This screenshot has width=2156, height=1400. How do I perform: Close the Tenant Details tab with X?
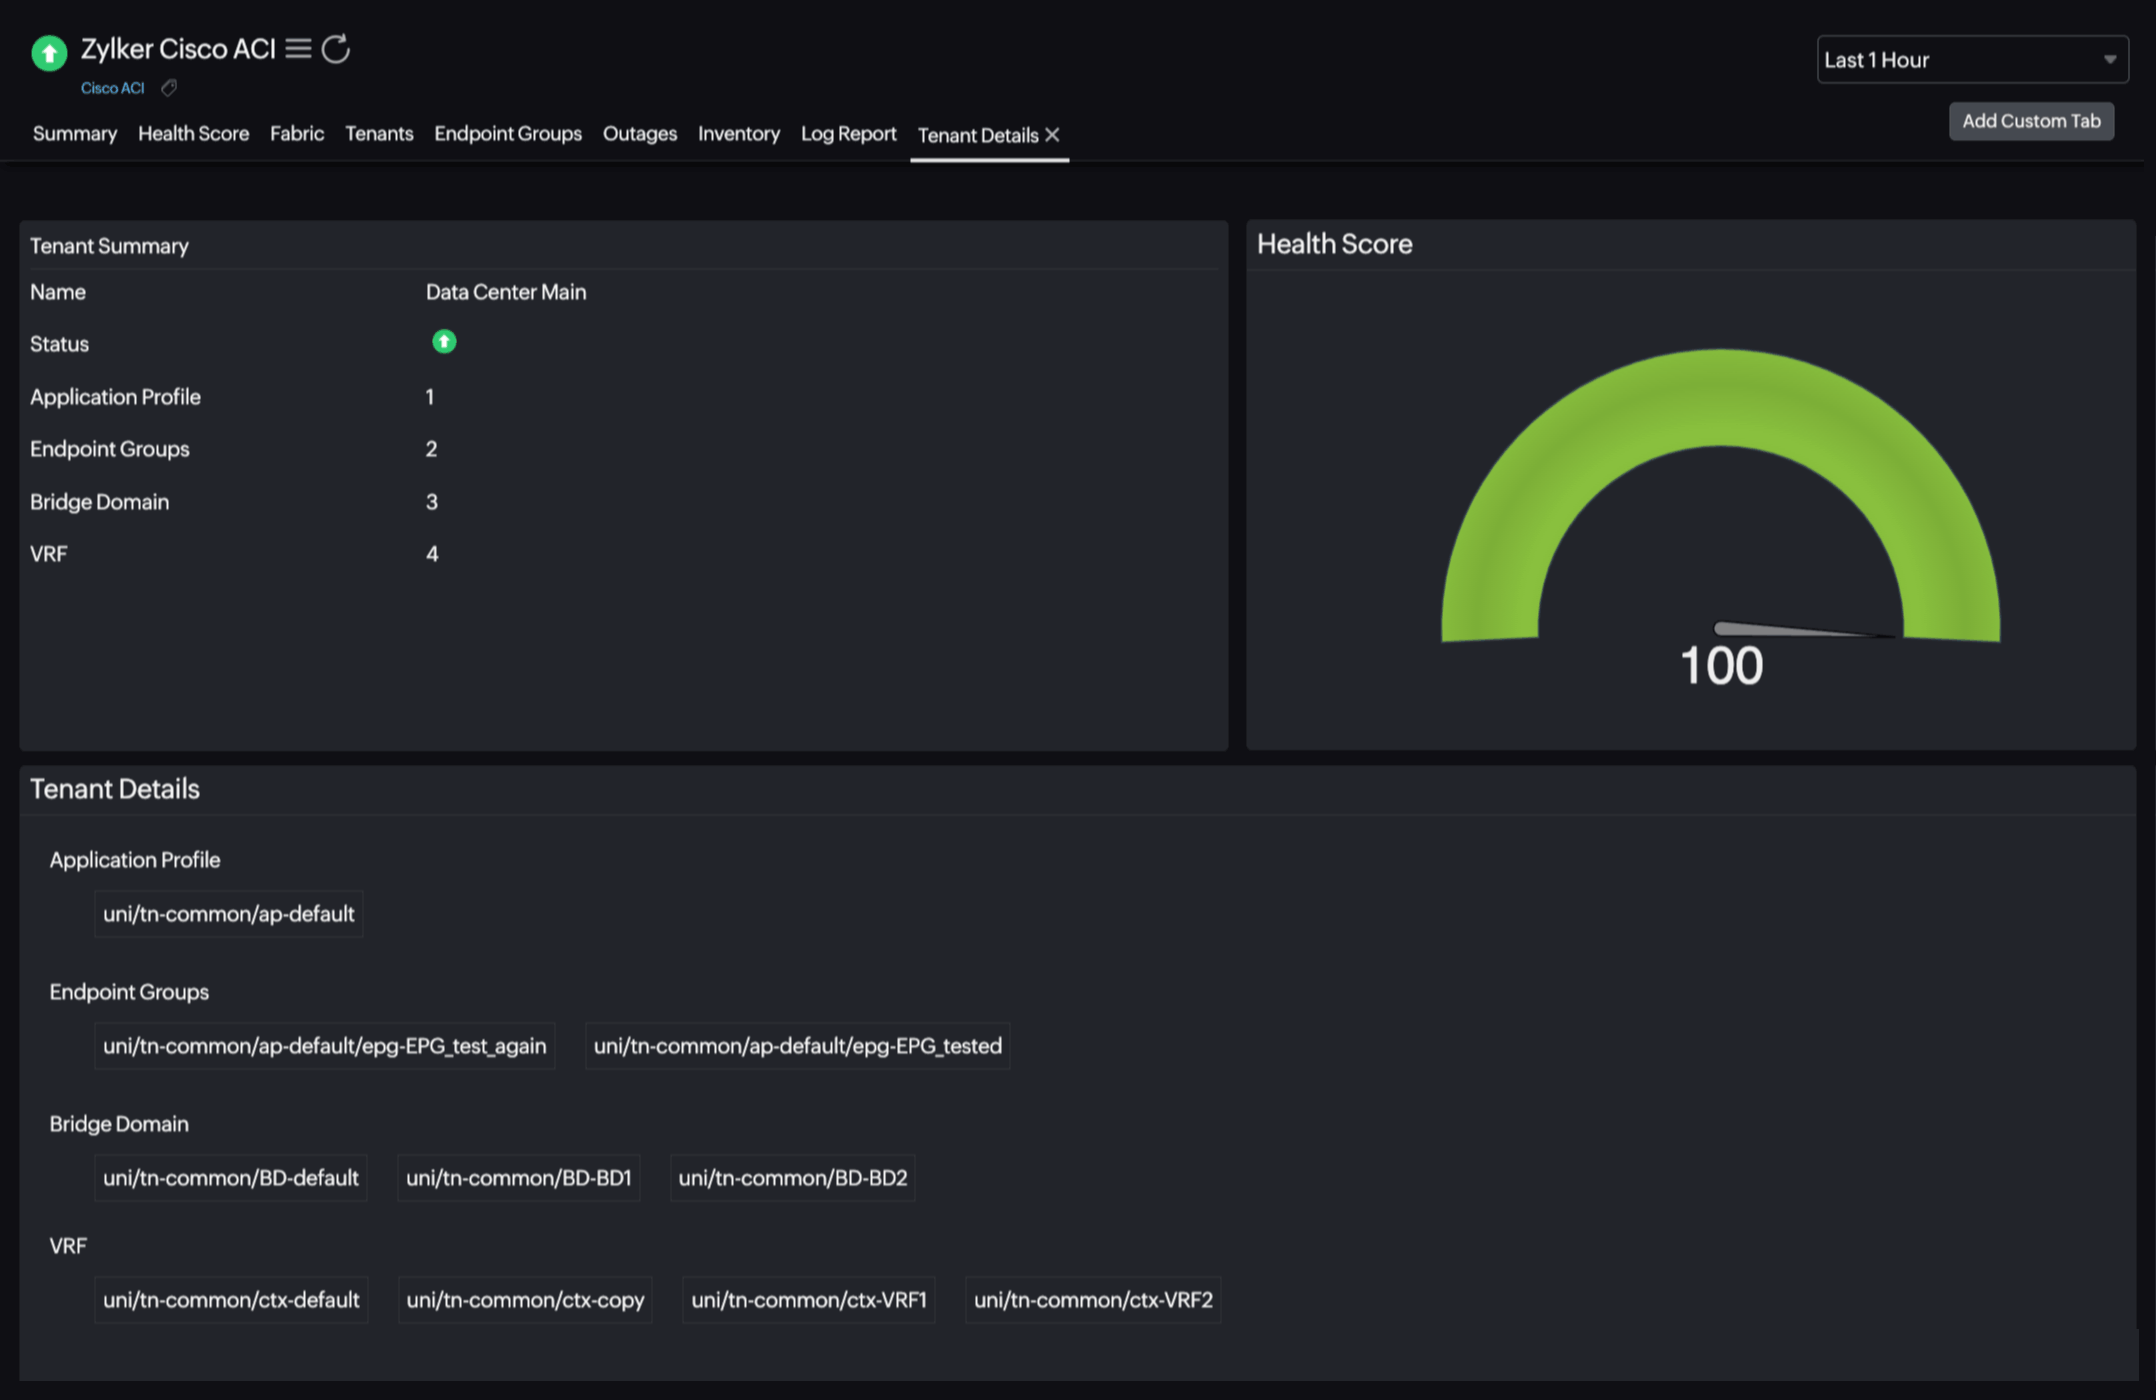1052,135
